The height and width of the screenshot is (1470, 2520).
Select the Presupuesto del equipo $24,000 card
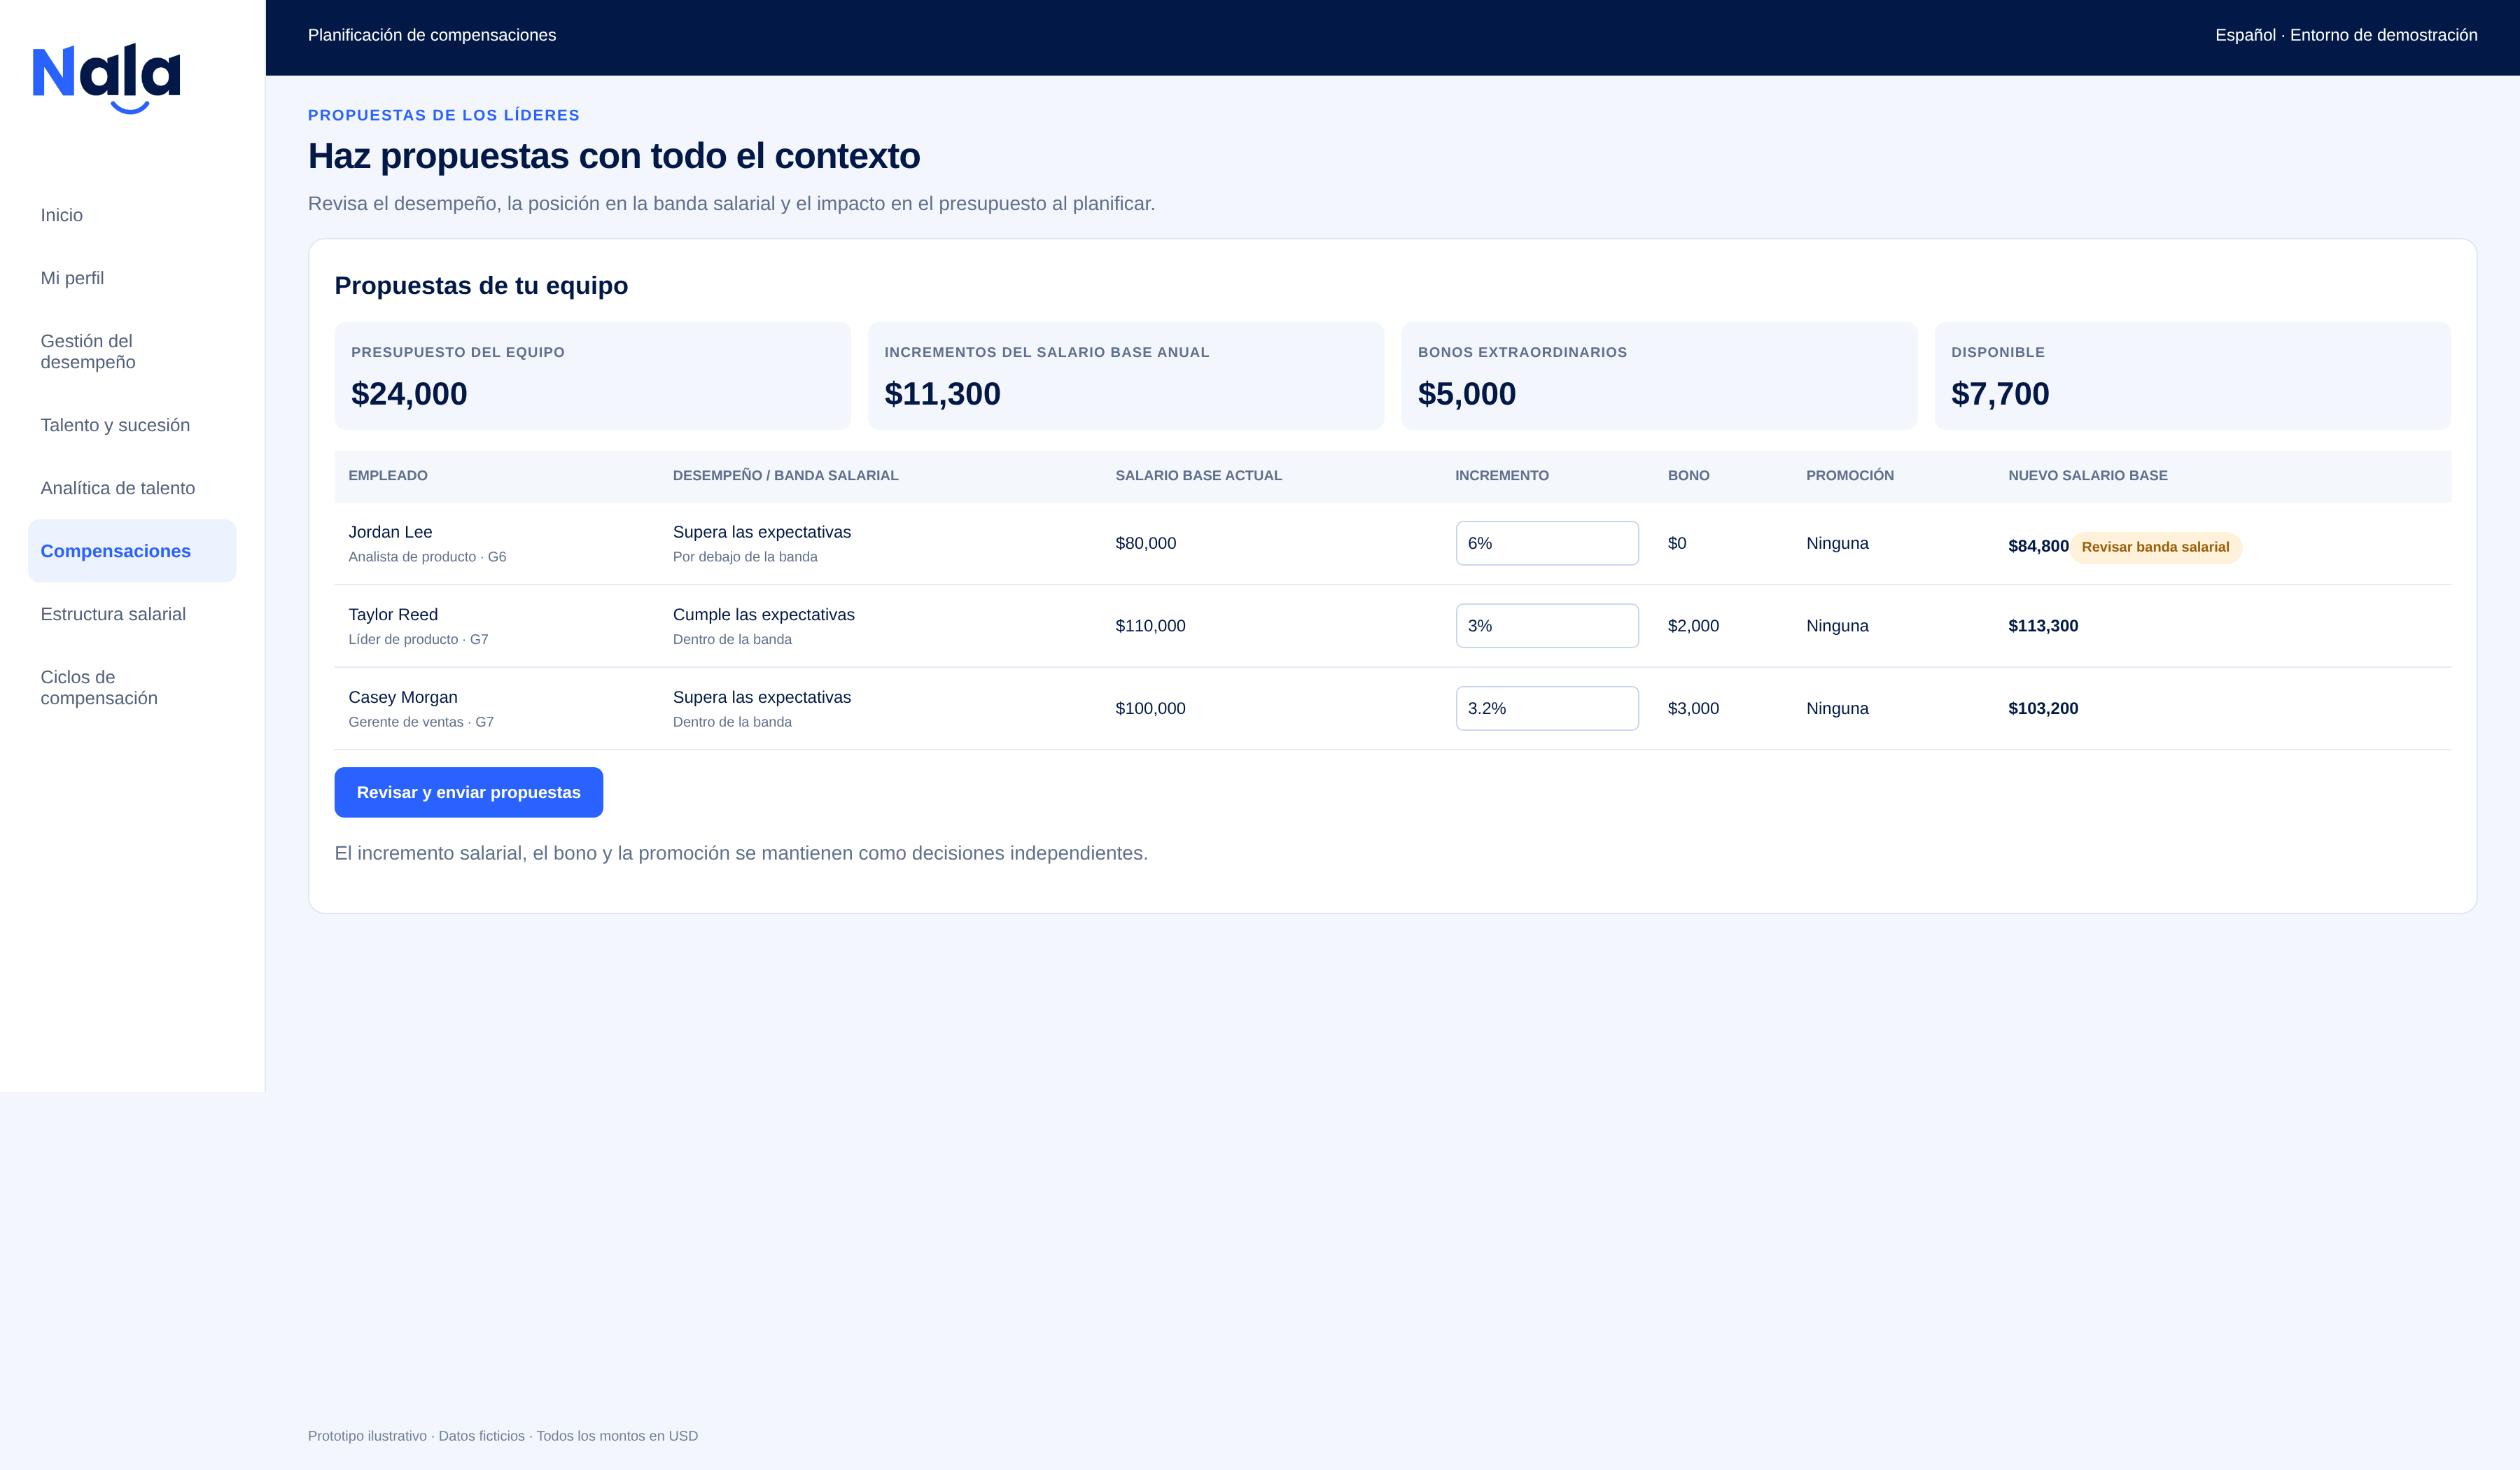(593, 376)
